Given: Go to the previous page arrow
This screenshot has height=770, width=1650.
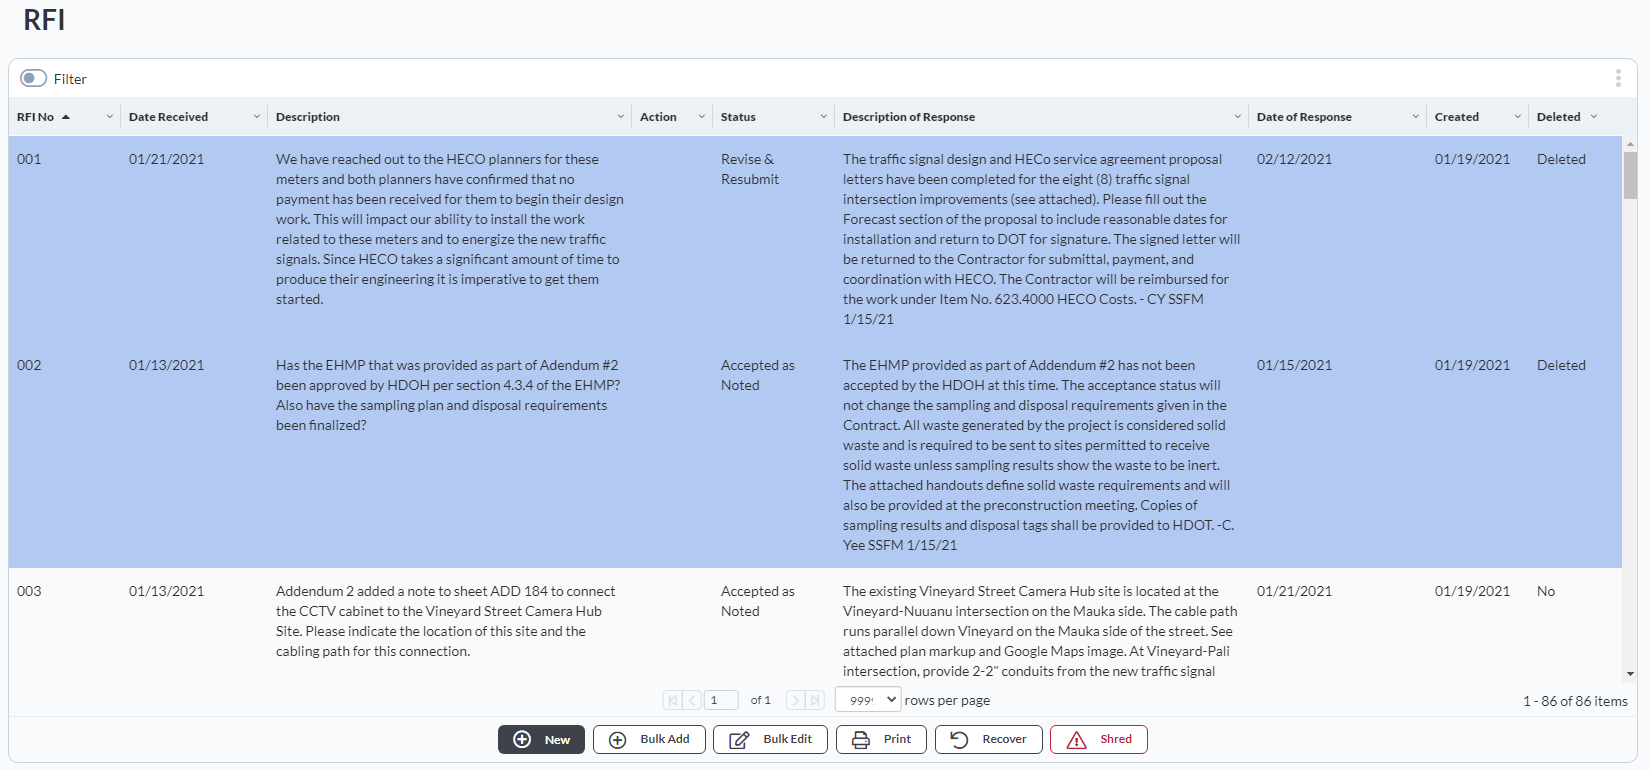Looking at the screenshot, I should tap(692, 701).
